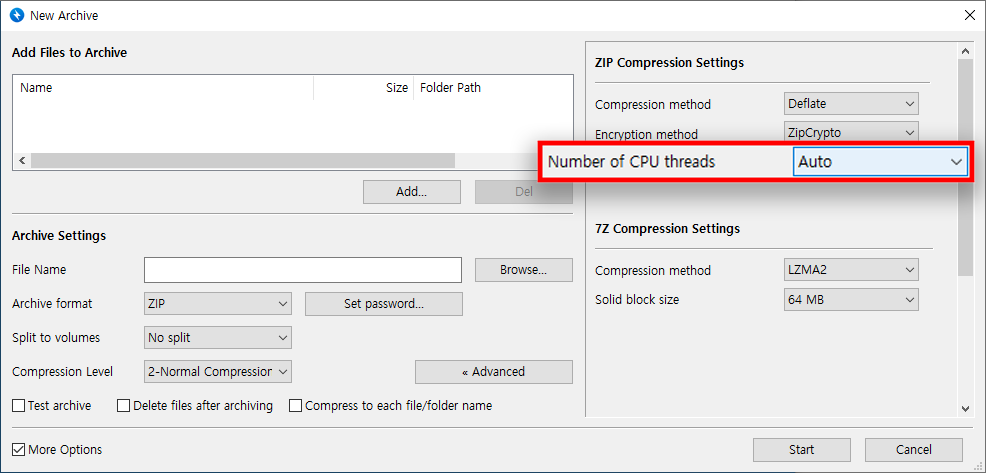Expand the LZMA2 compression method dropdown

851,270
